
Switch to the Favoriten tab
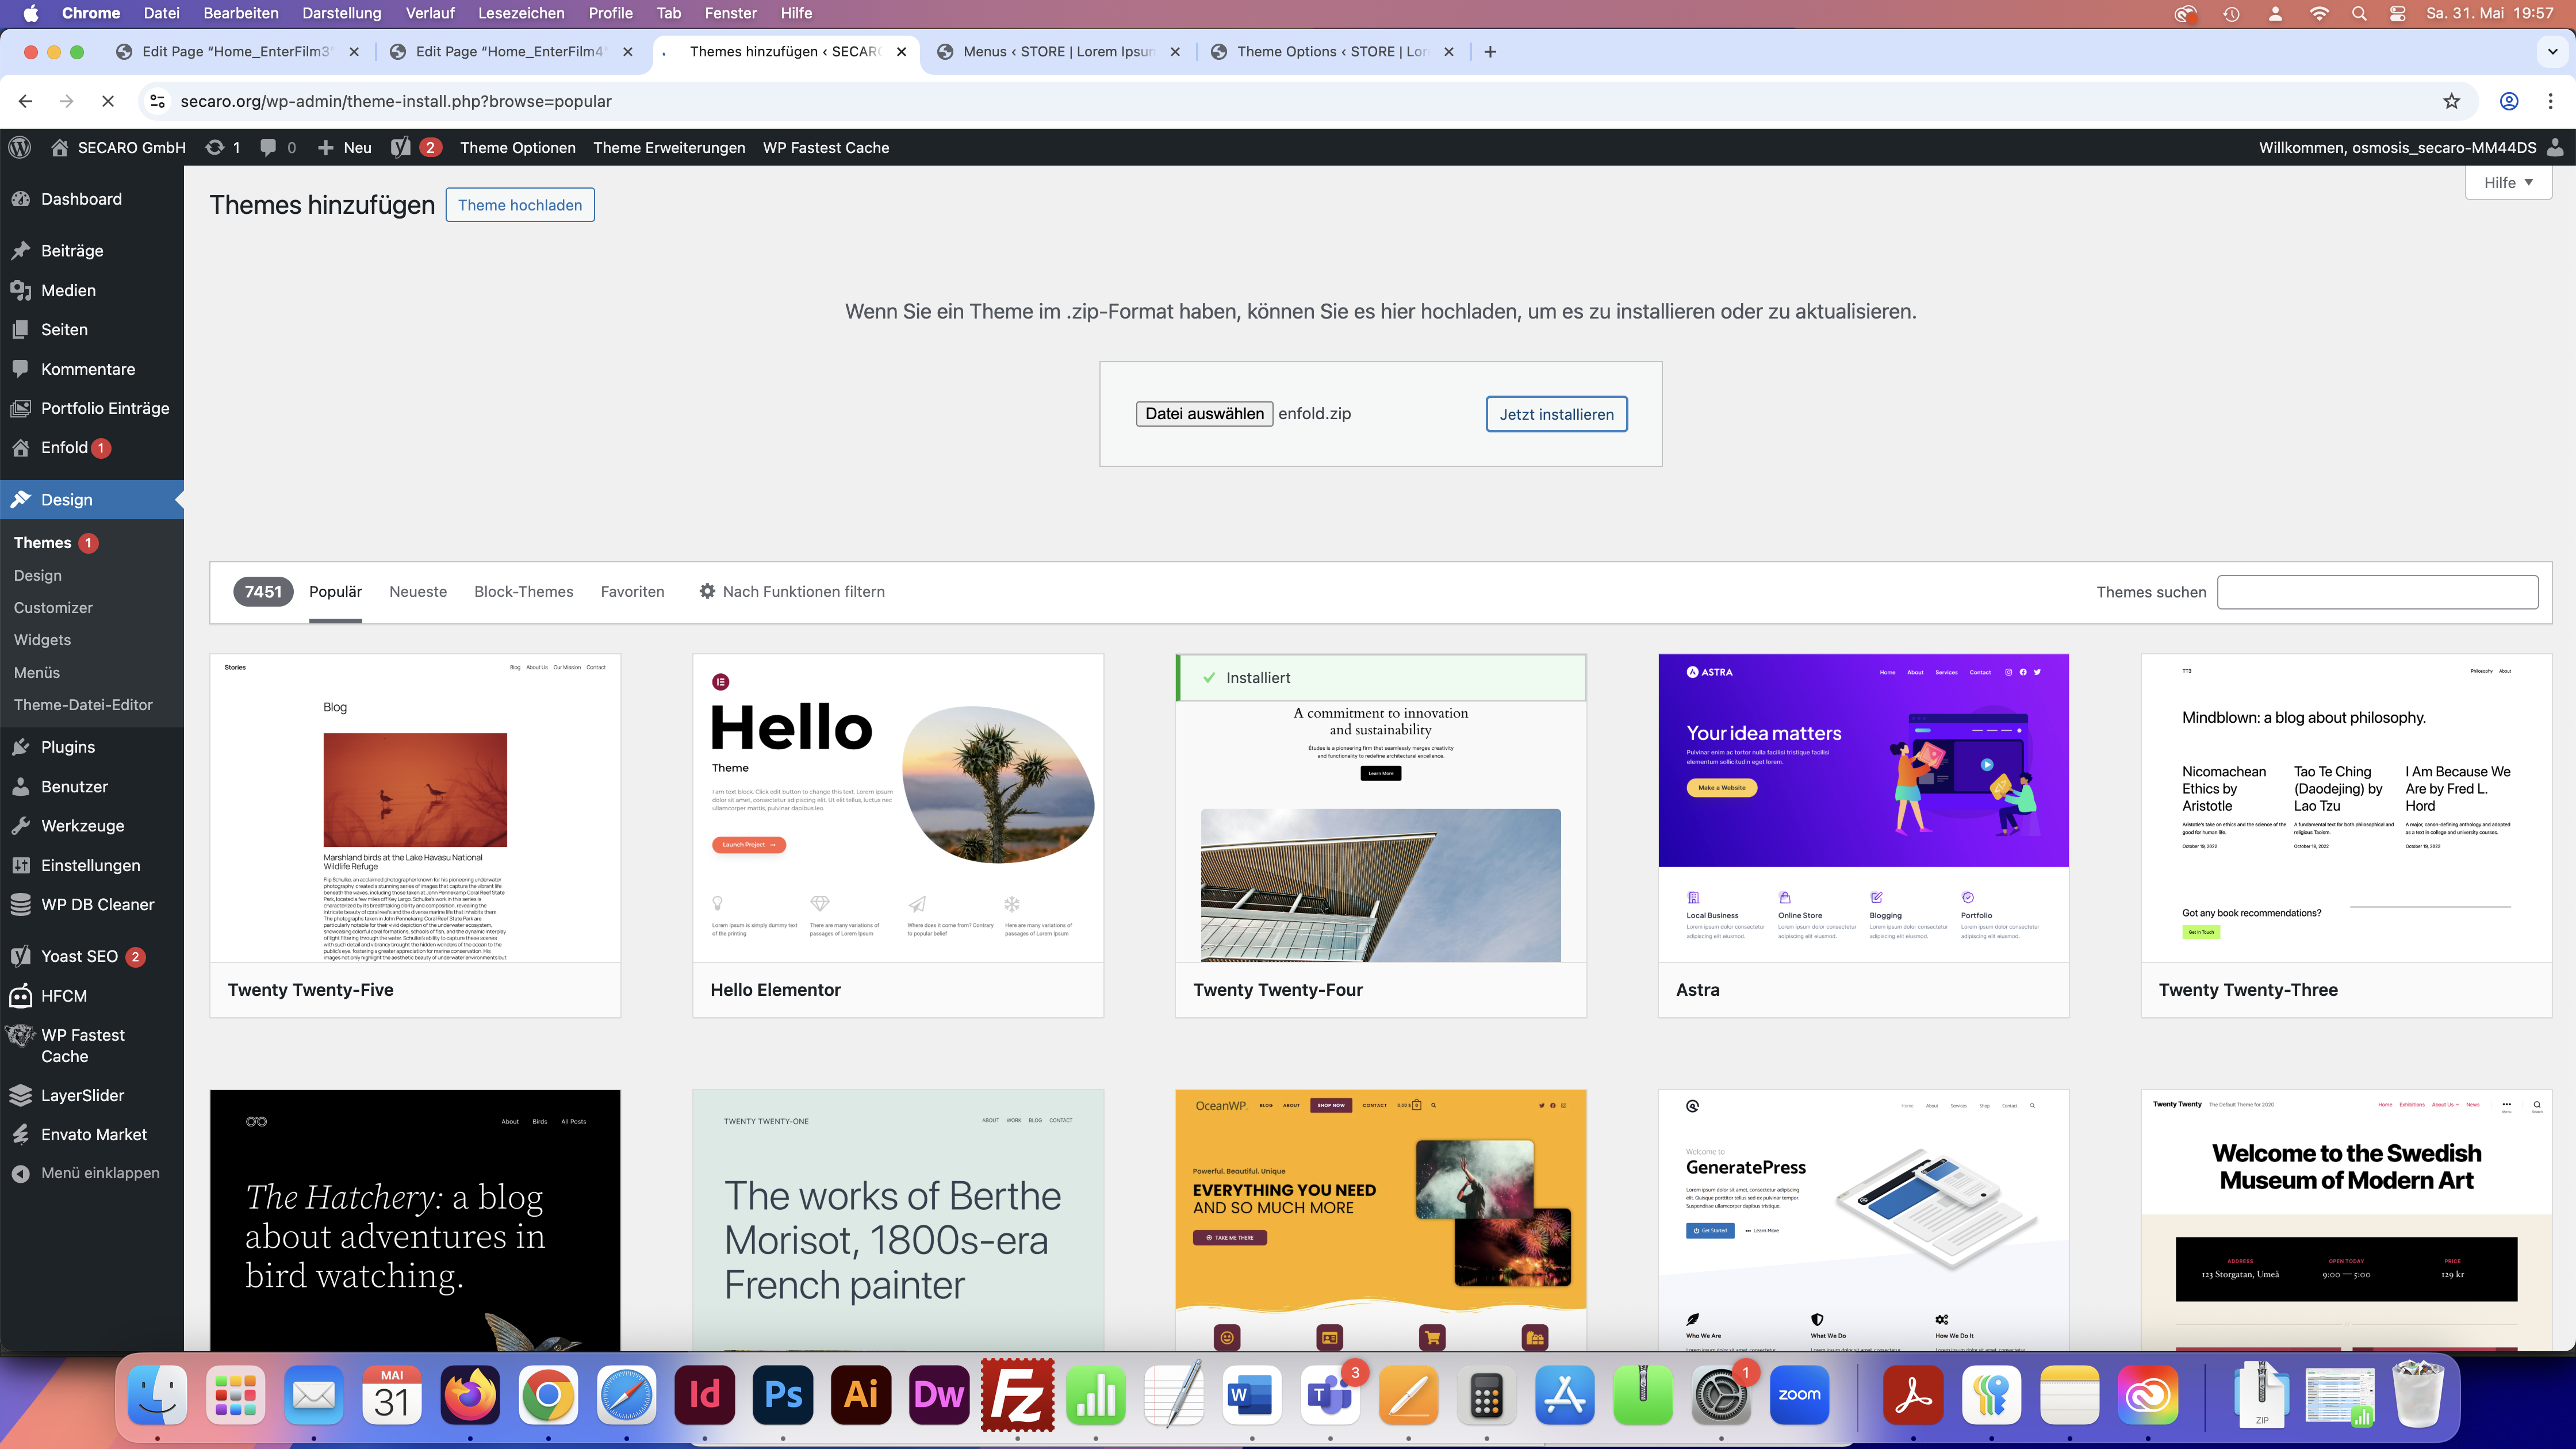click(x=632, y=592)
